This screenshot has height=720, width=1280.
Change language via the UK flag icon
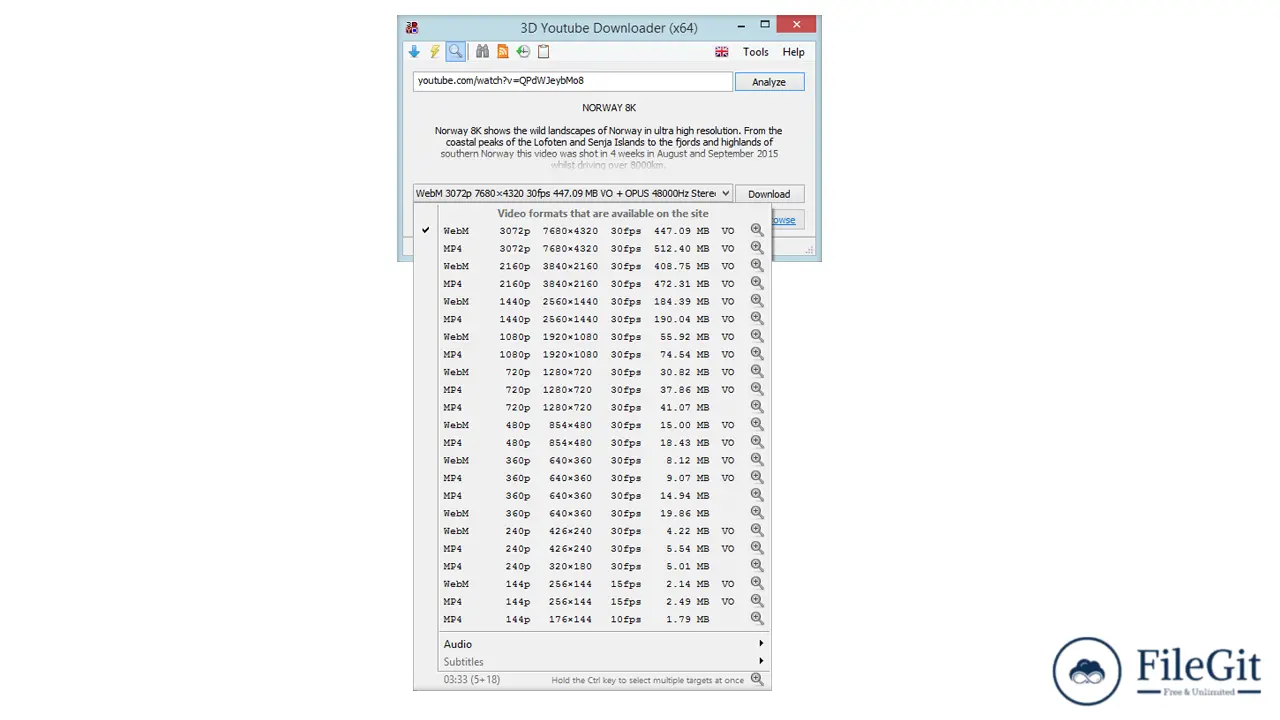pyautogui.click(x=722, y=52)
